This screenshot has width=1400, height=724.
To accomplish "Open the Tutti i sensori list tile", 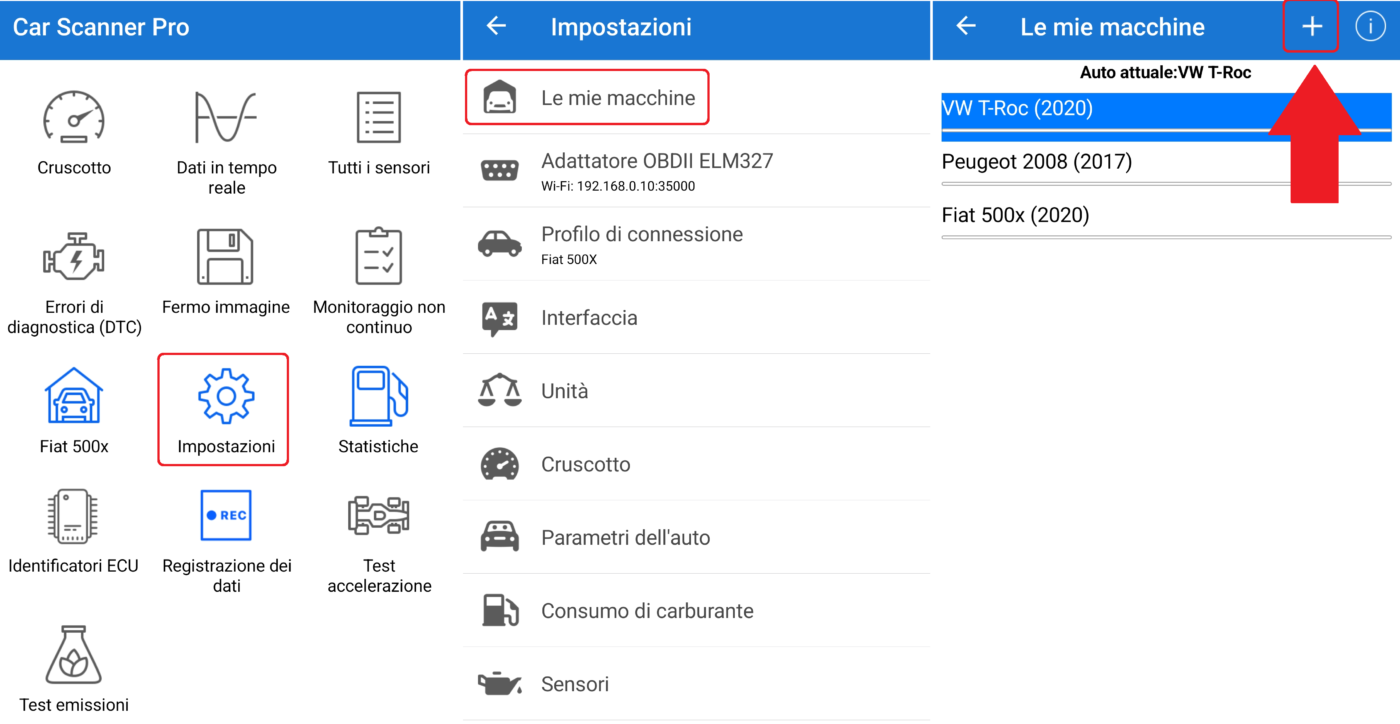I will (379, 132).
